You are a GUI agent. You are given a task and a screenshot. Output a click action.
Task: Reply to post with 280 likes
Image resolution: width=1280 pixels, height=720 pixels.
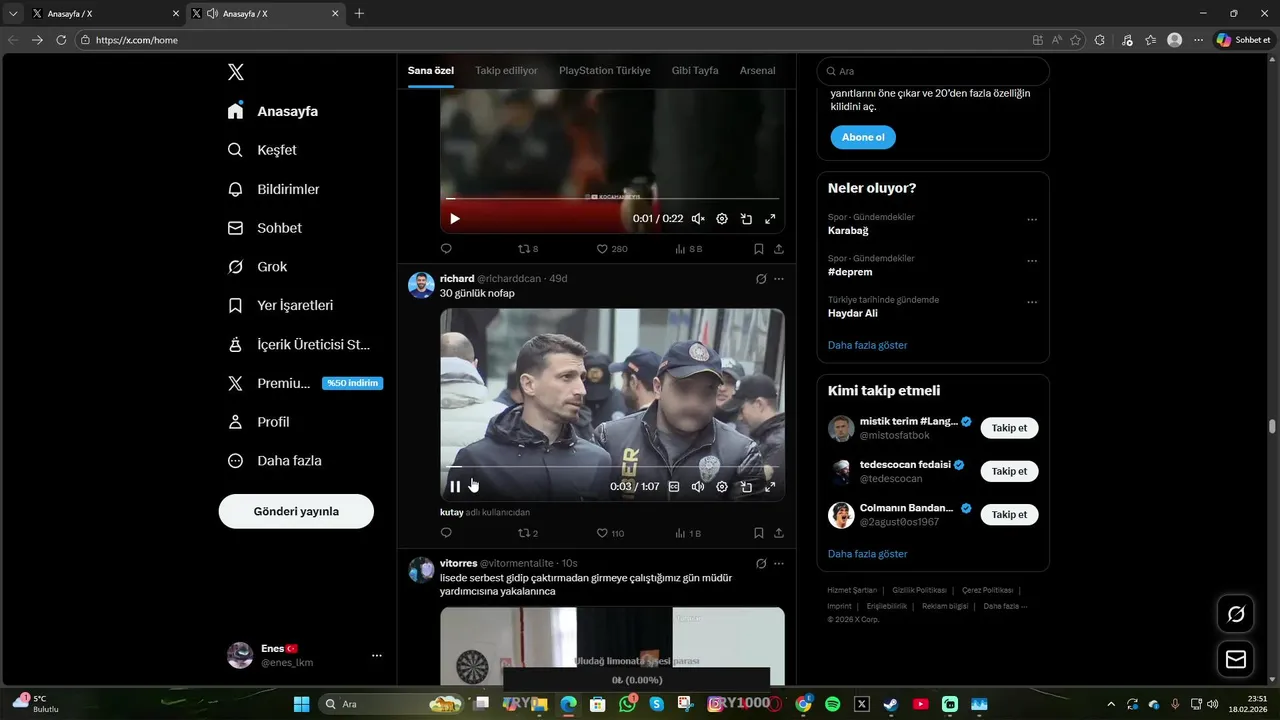pos(446,249)
